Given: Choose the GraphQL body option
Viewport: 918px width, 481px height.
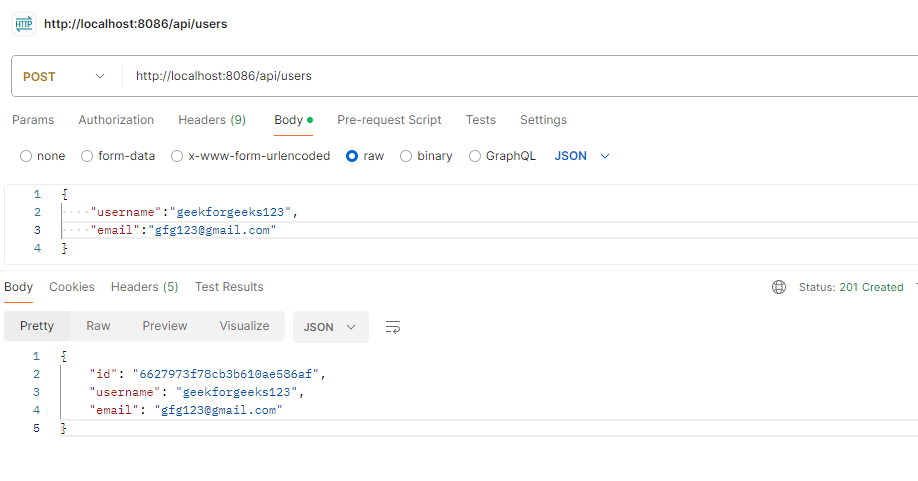Looking at the screenshot, I should 475,156.
